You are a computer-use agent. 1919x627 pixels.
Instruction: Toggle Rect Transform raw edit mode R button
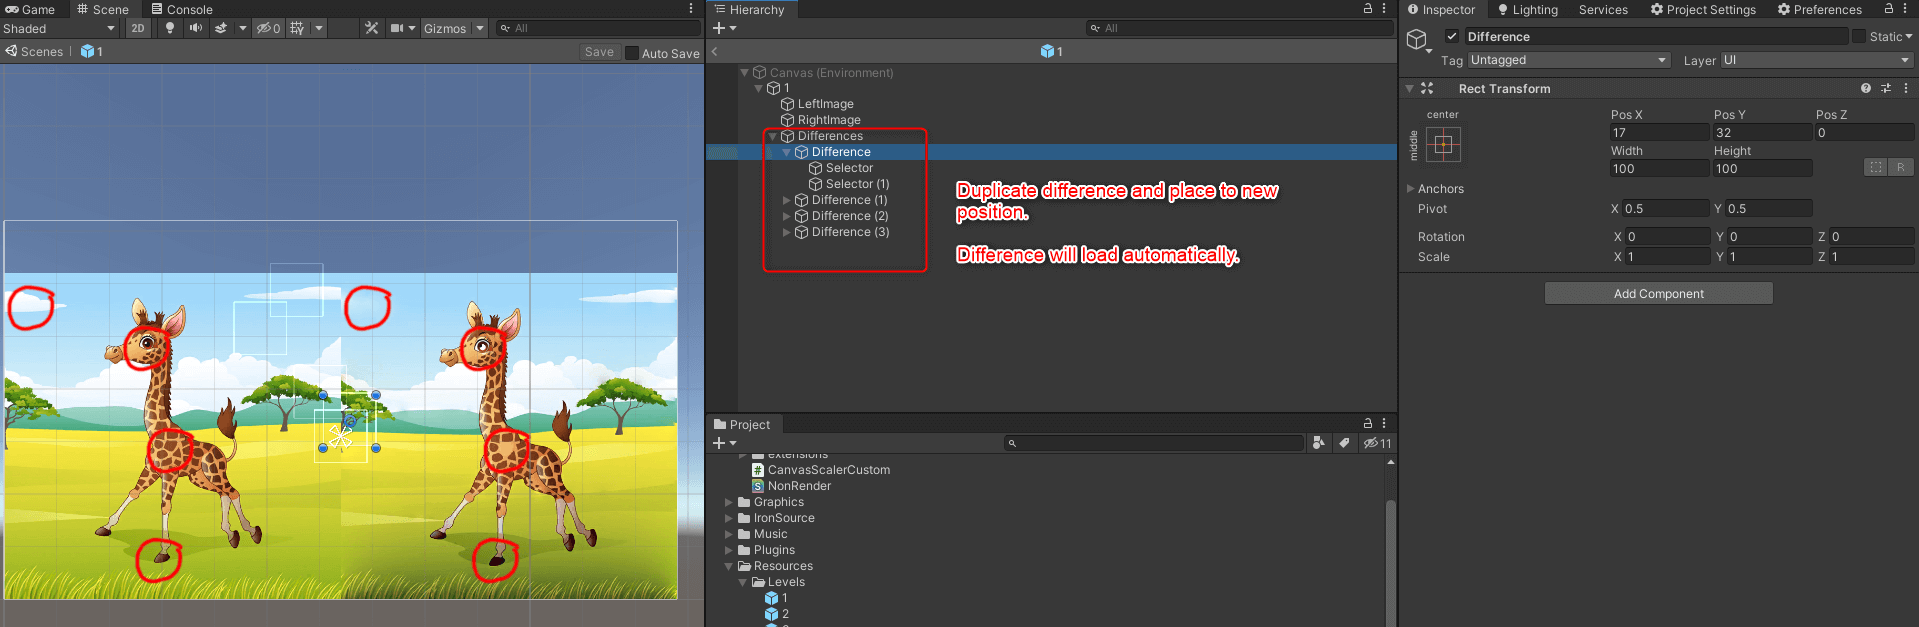coord(1900,167)
